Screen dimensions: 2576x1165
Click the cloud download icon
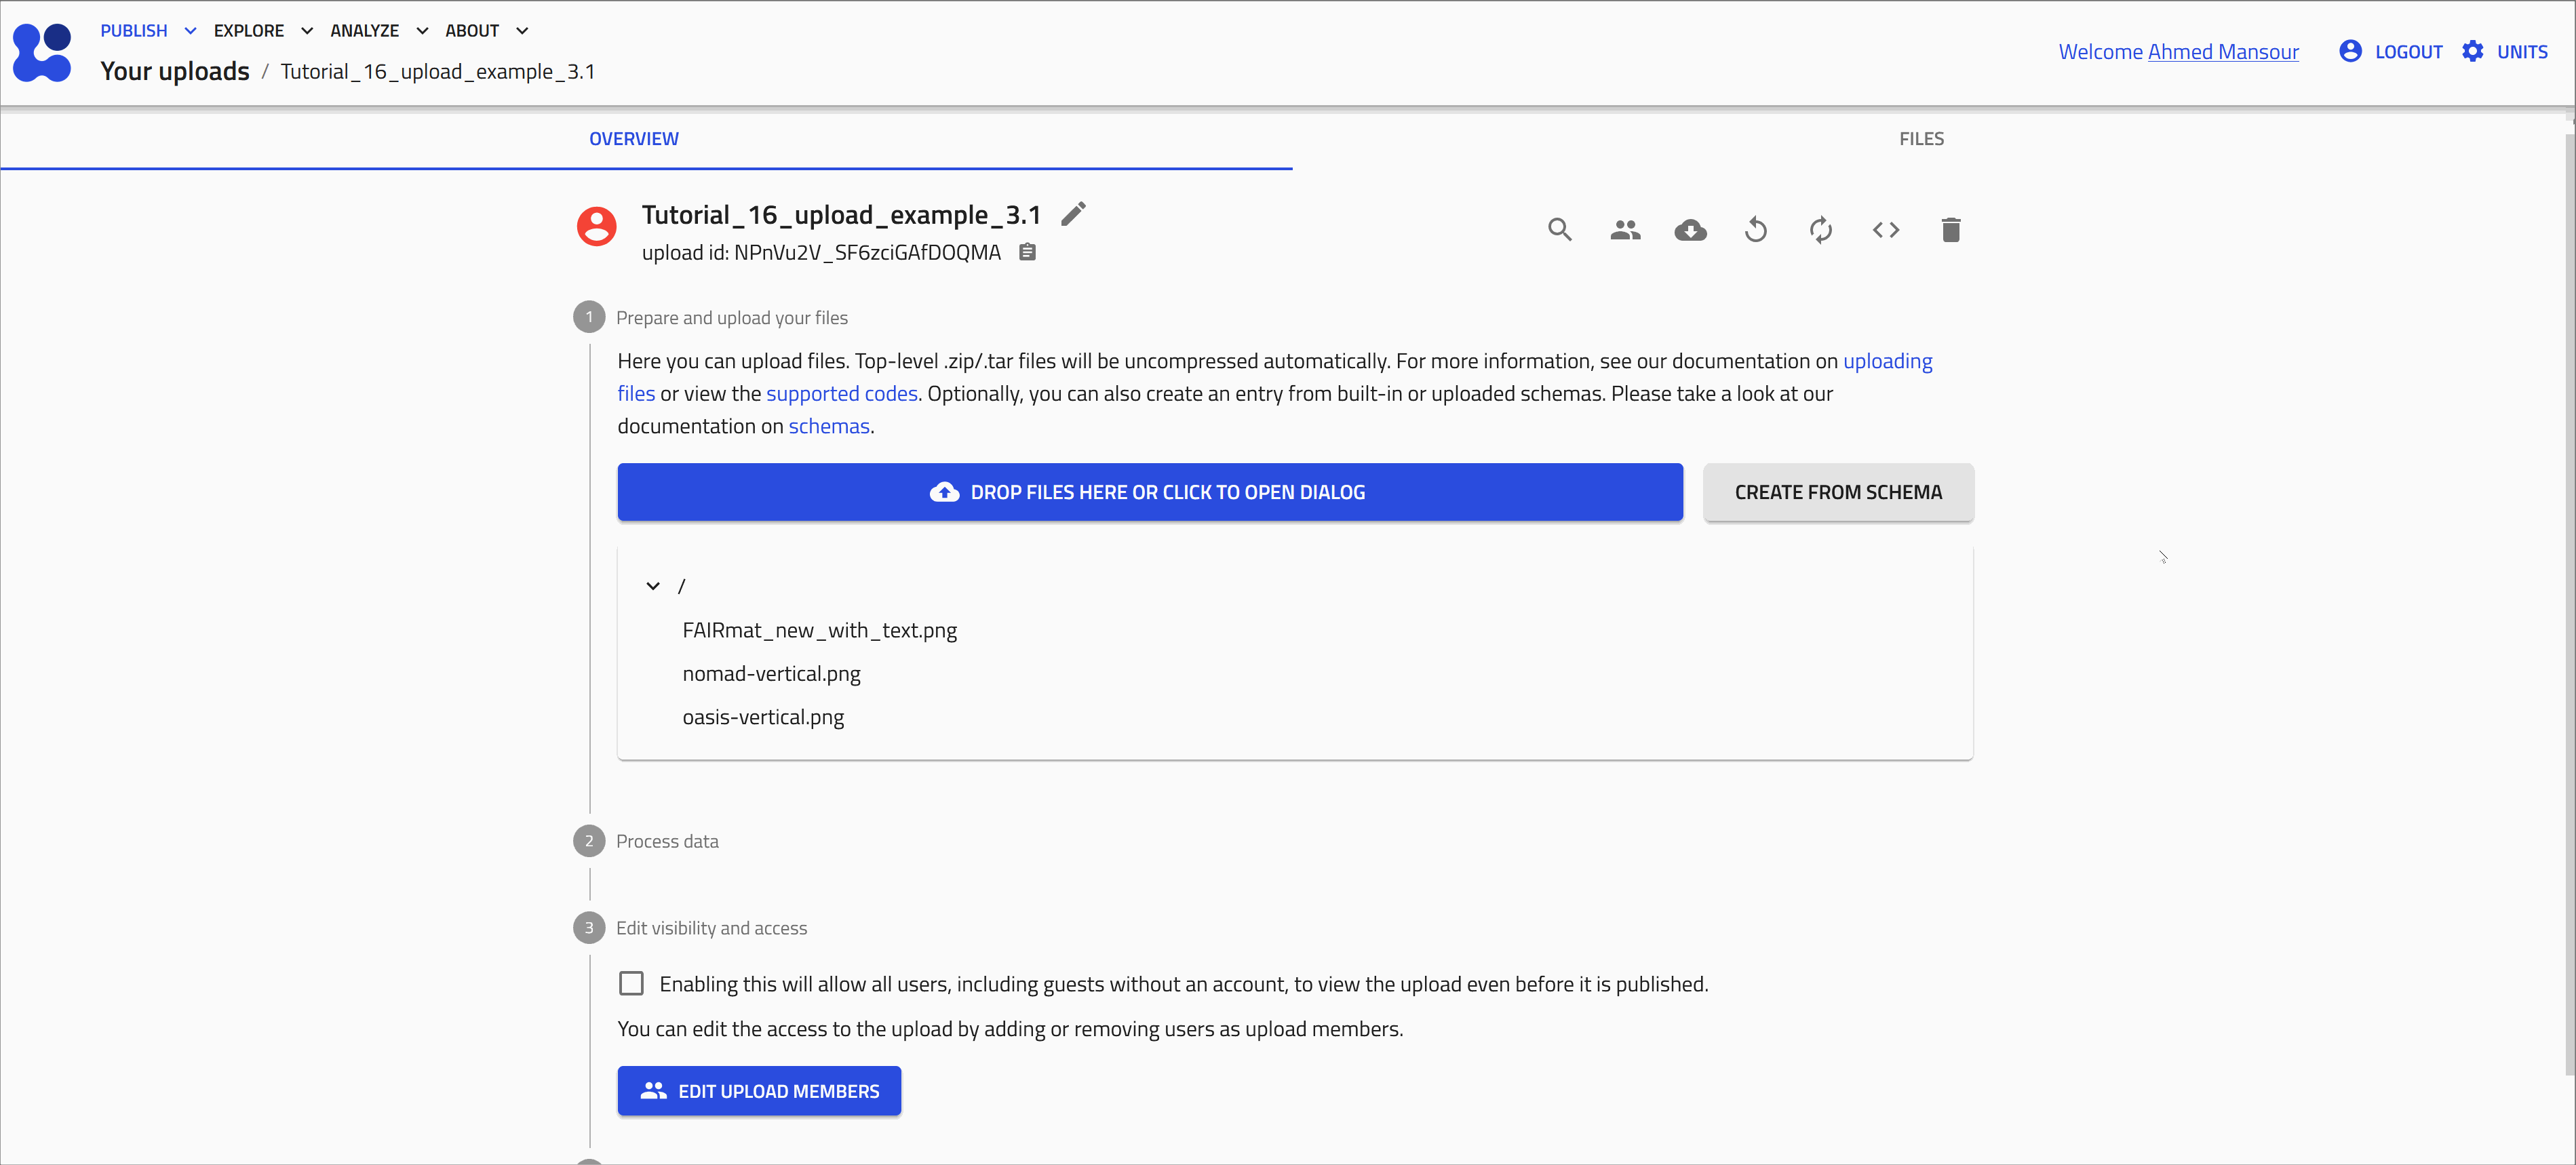tap(1690, 230)
